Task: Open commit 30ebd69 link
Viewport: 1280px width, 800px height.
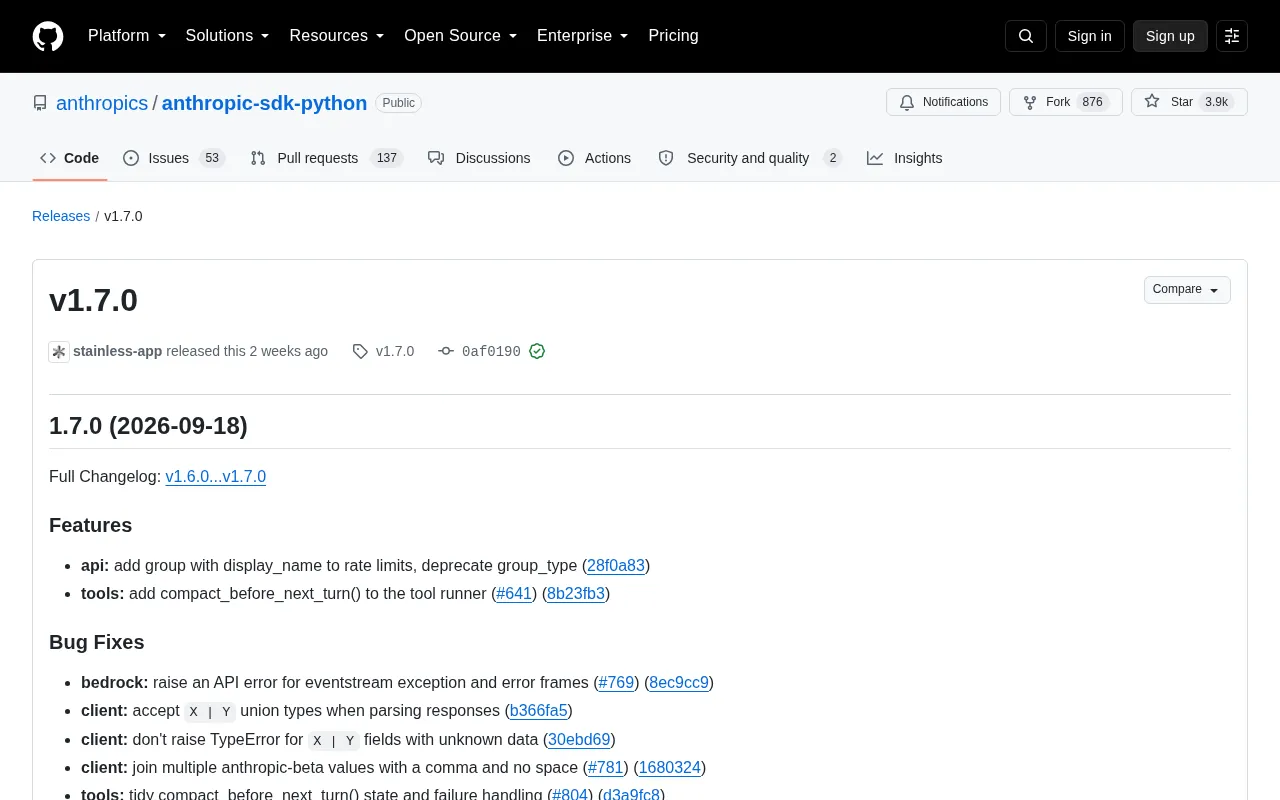Action: [579, 740]
